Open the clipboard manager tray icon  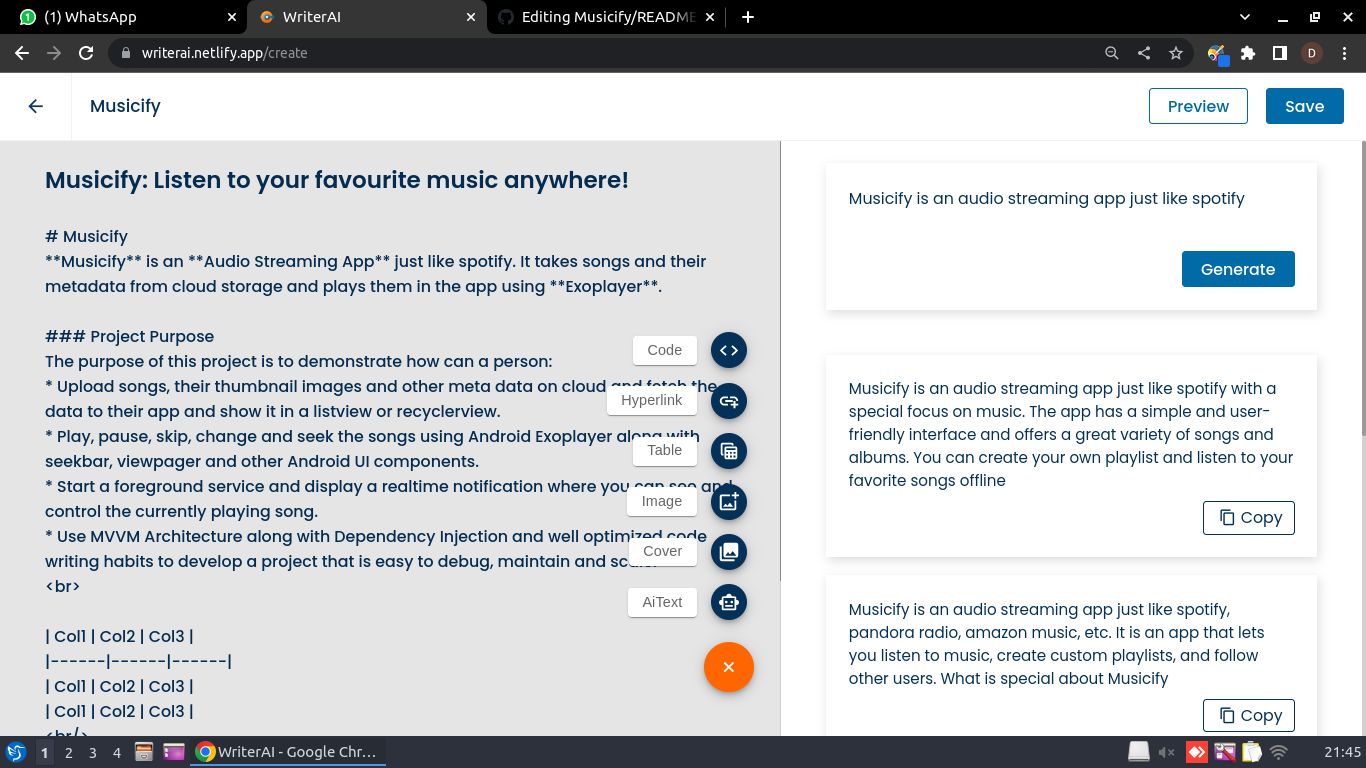(x=1251, y=752)
